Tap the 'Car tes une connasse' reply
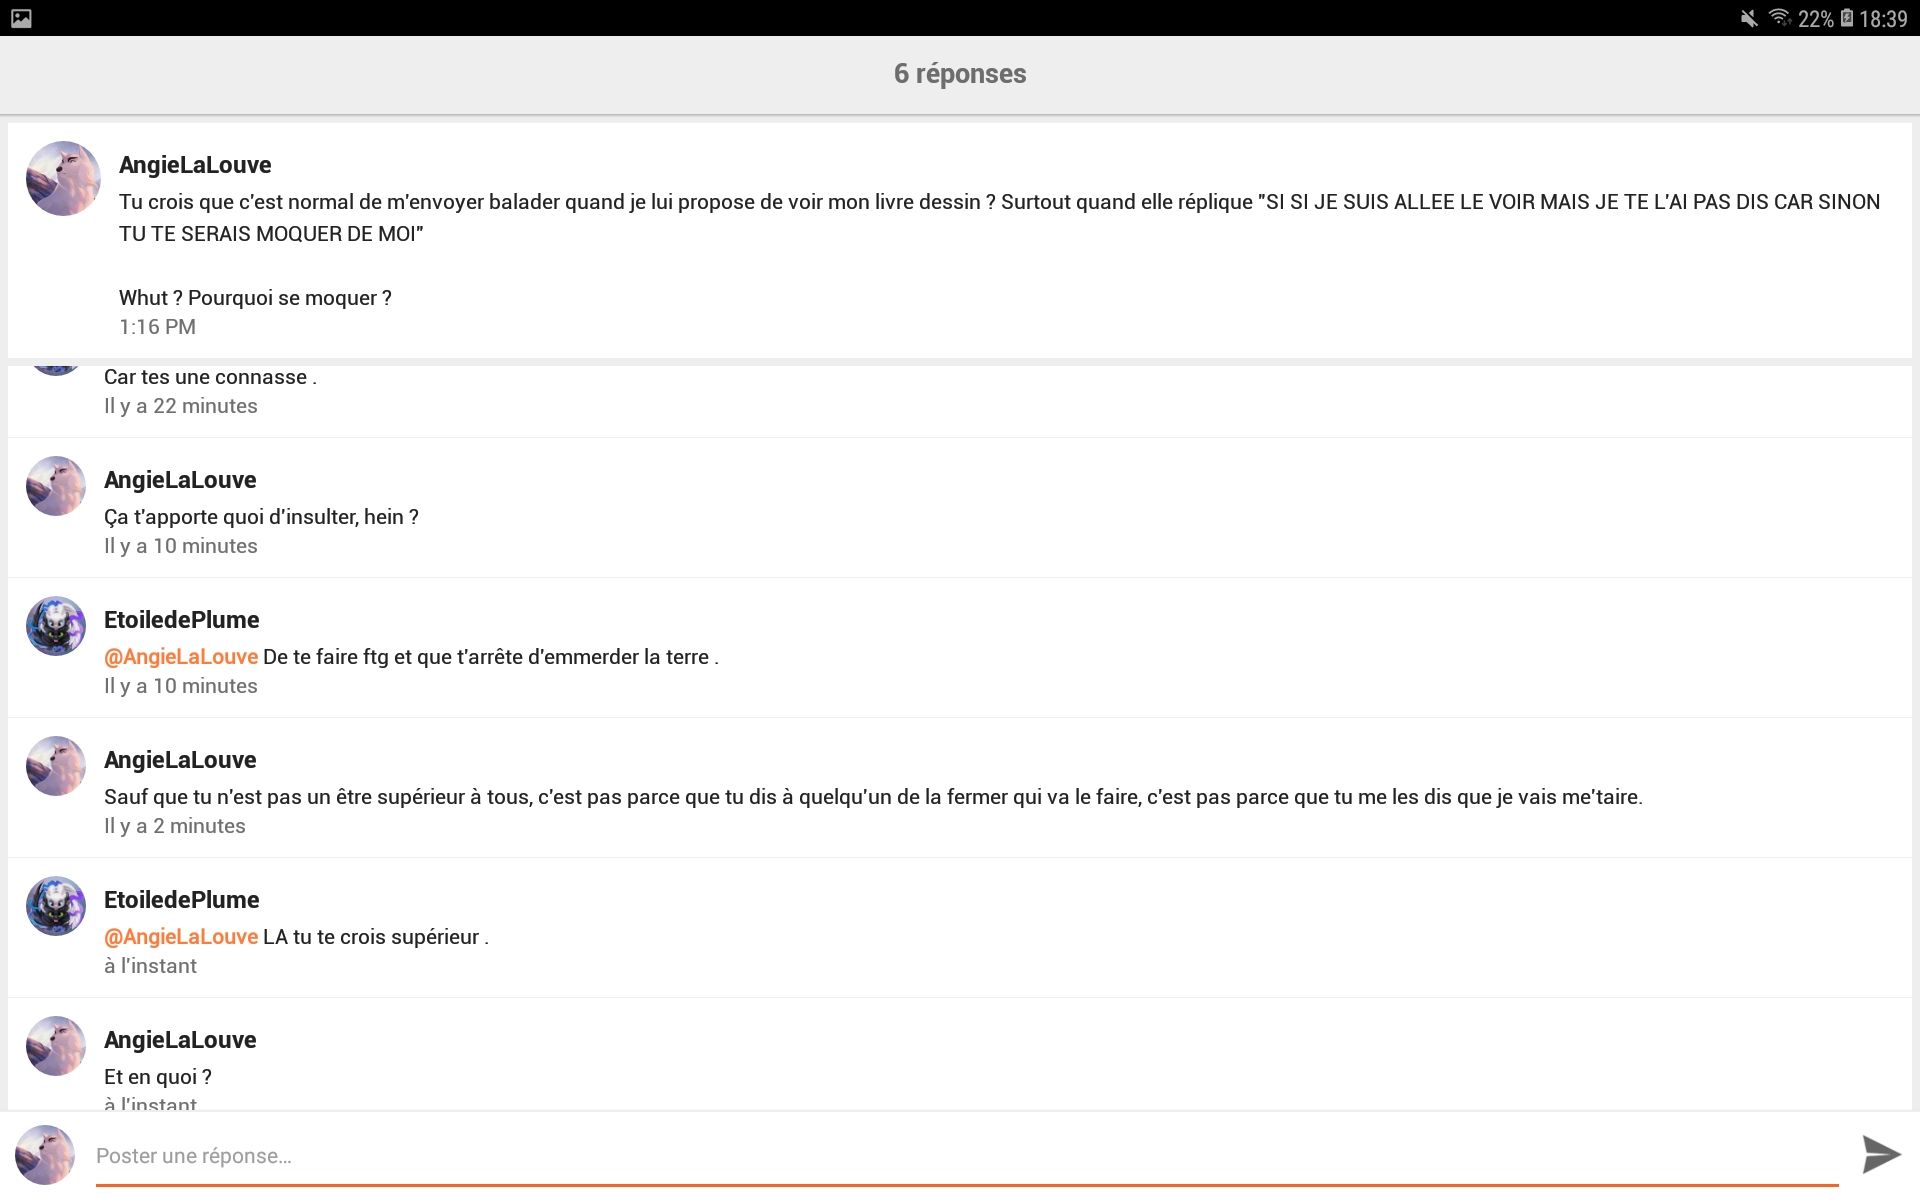1920x1200 pixels. click(210, 377)
